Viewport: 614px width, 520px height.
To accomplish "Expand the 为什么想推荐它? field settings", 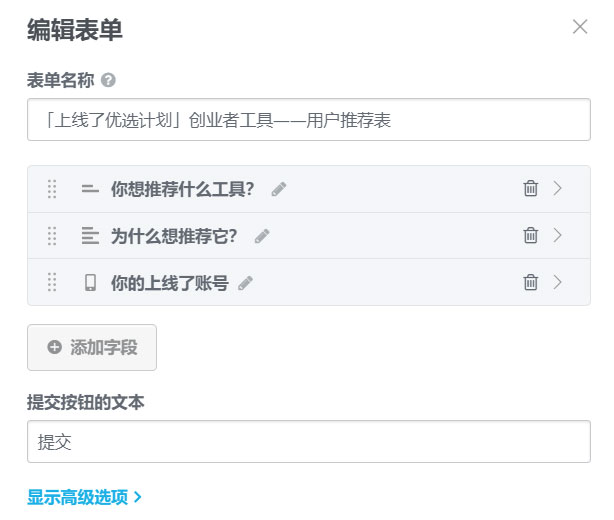I will click(x=558, y=235).
